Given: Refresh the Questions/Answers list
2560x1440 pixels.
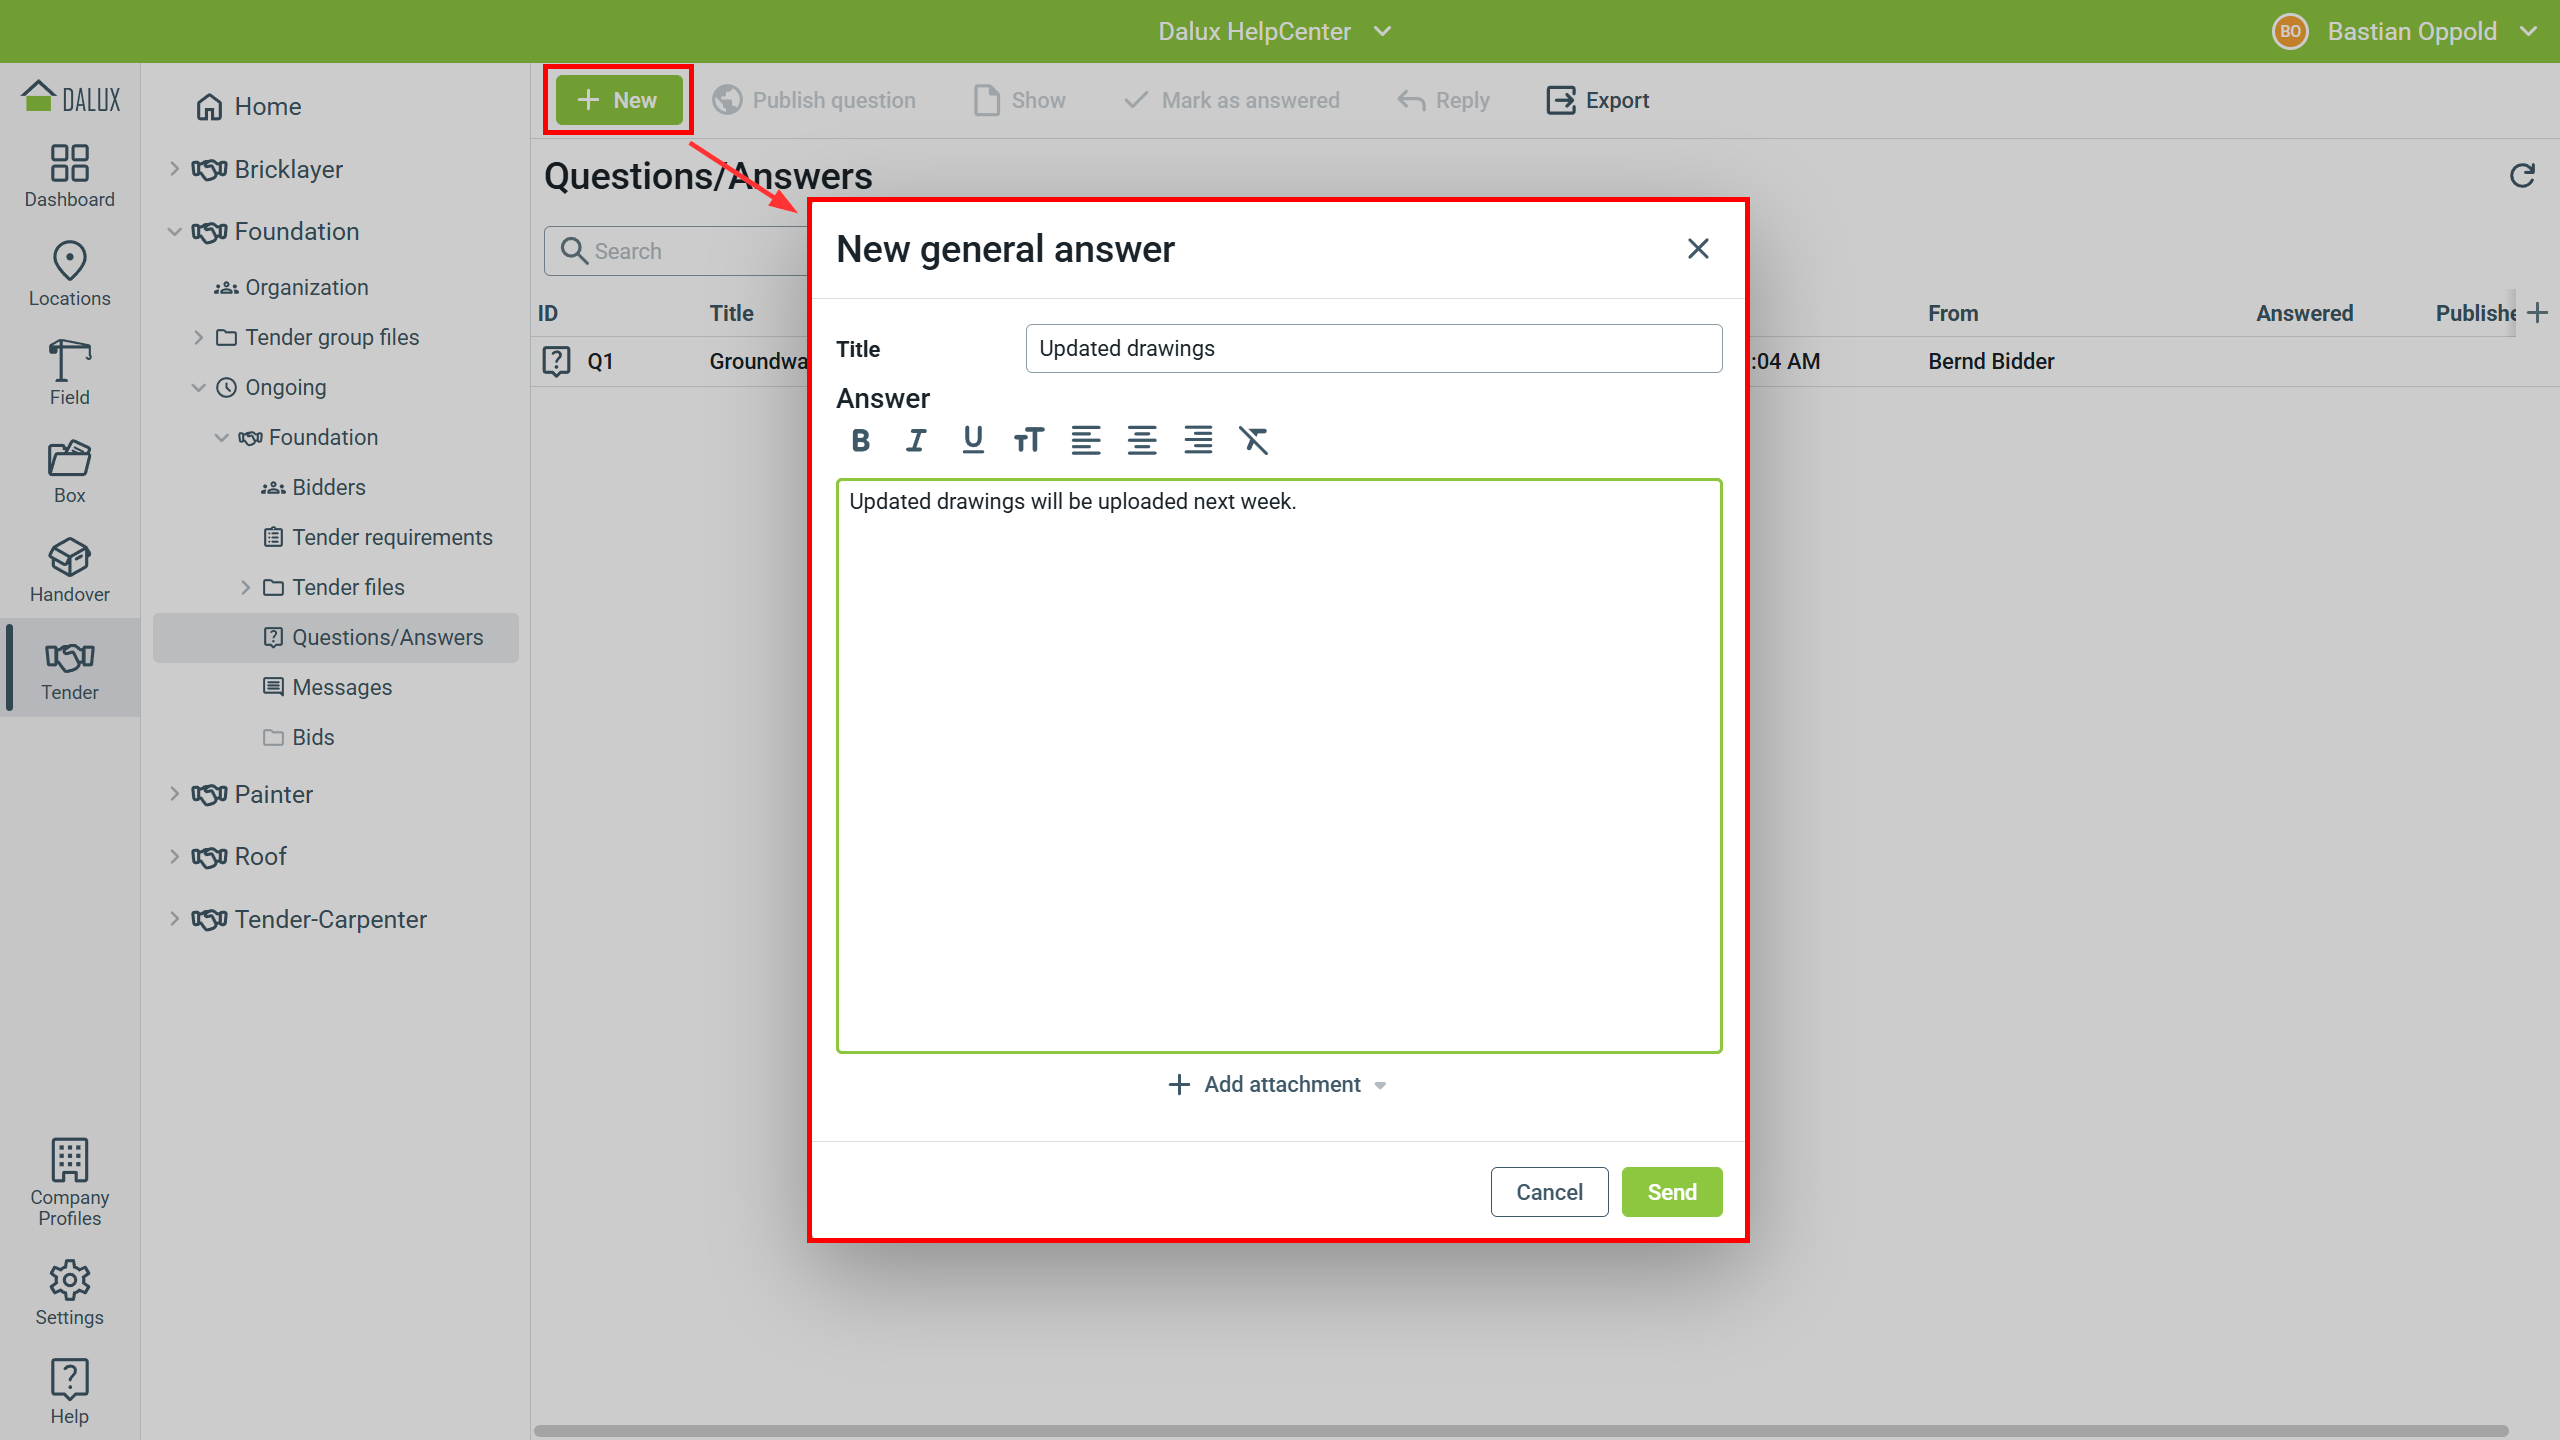Looking at the screenshot, I should click(2522, 176).
